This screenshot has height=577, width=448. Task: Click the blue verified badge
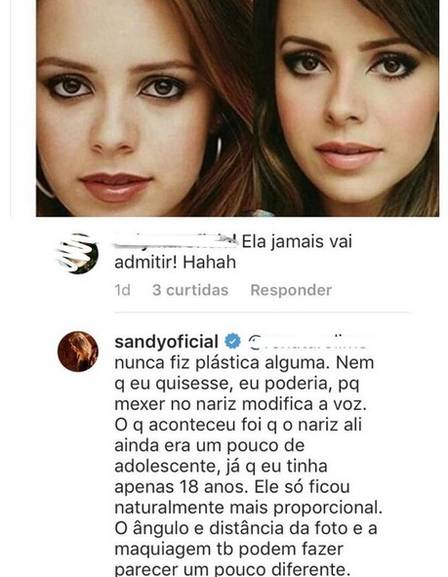(233, 341)
